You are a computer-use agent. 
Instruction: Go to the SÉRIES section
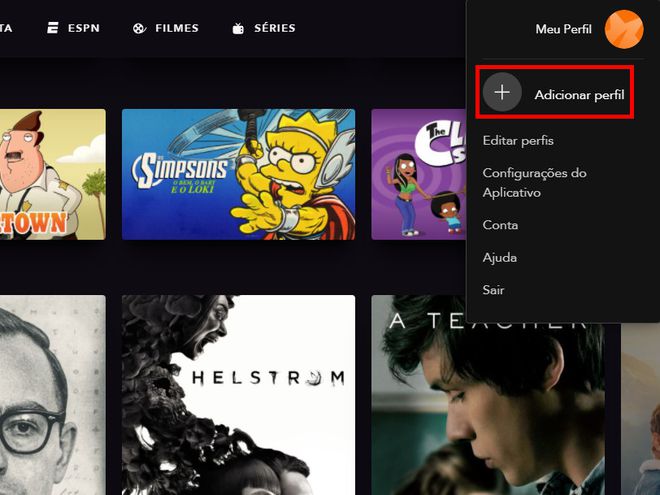[264, 28]
